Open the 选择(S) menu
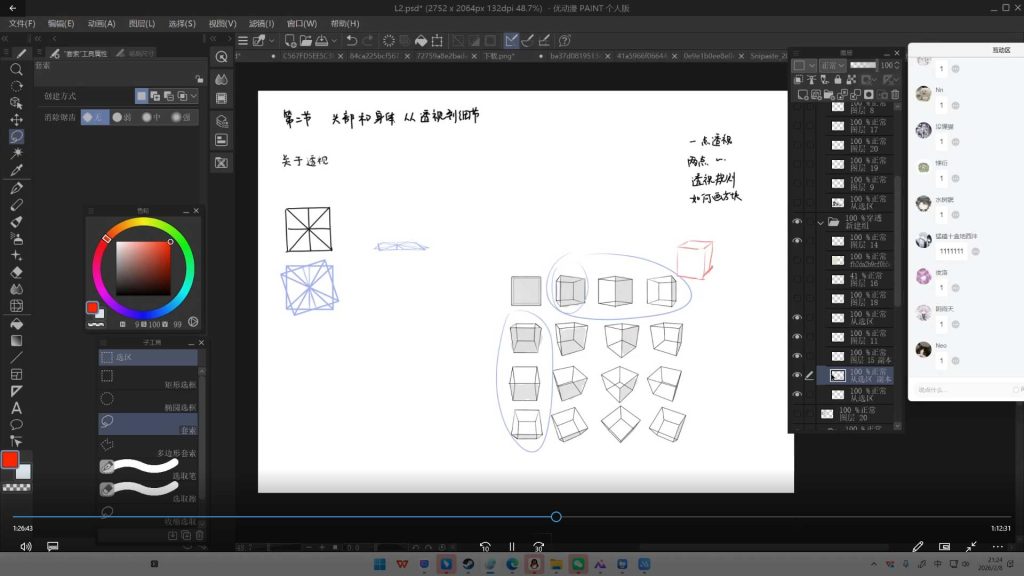Viewport: 1024px width, 576px height. [x=182, y=24]
